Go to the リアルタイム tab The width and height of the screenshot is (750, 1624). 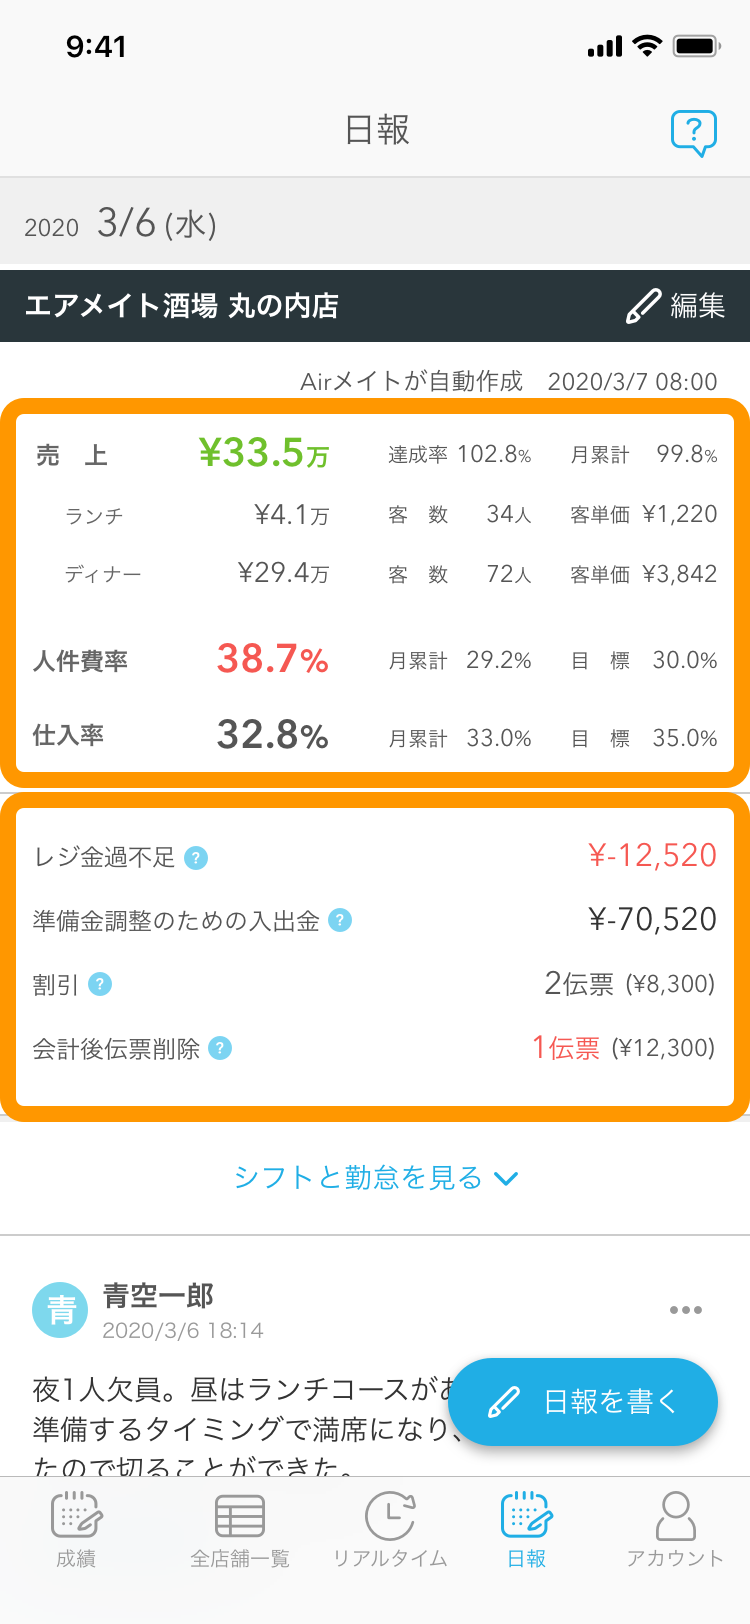coord(390,1530)
